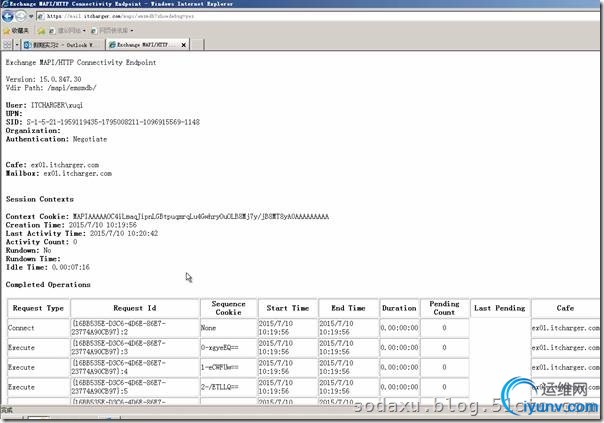Click the 'Pending Count' column header

[444, 308]
